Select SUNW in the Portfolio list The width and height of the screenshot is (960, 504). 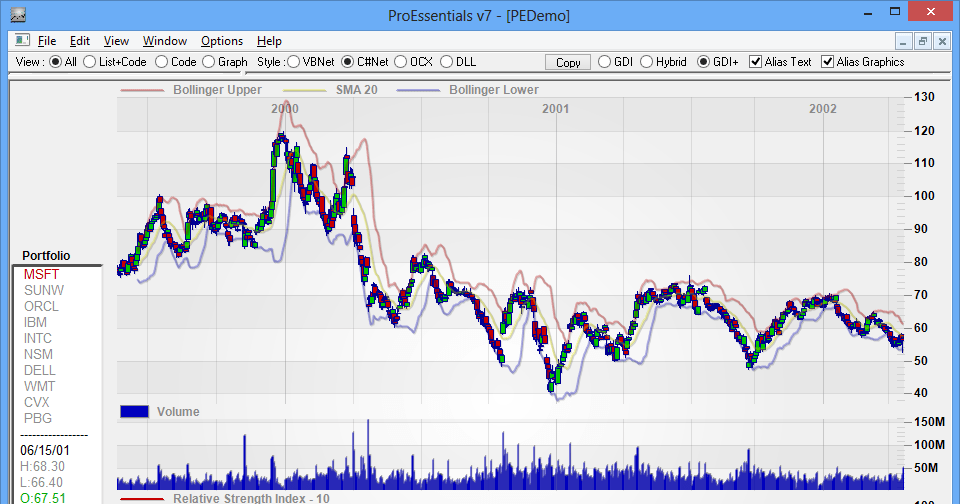[43, 290]
